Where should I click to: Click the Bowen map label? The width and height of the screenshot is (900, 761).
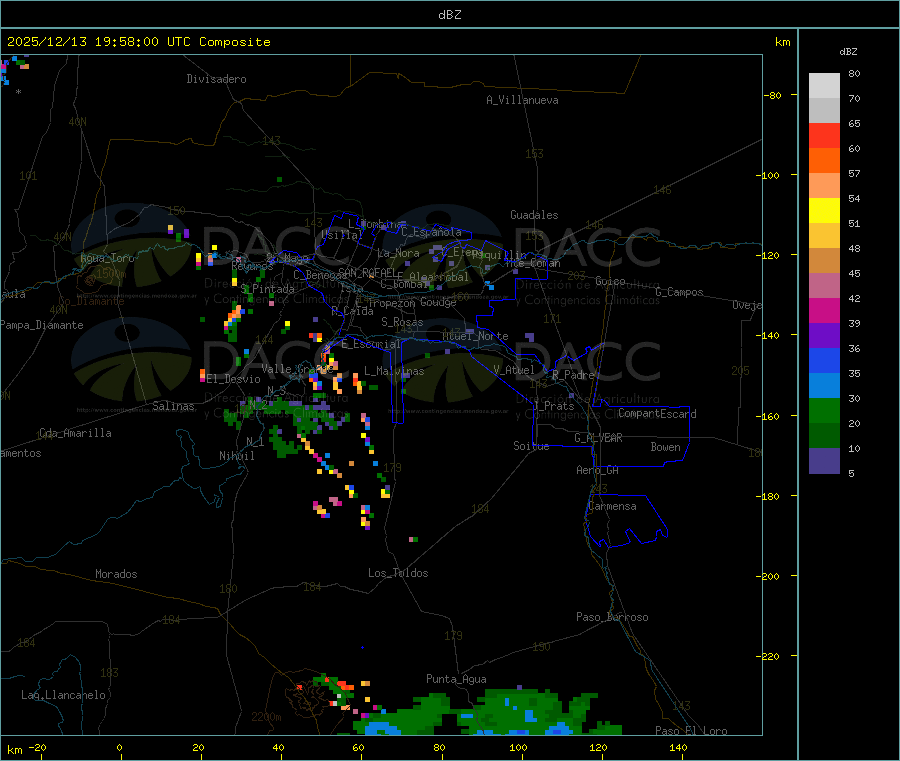665,447
